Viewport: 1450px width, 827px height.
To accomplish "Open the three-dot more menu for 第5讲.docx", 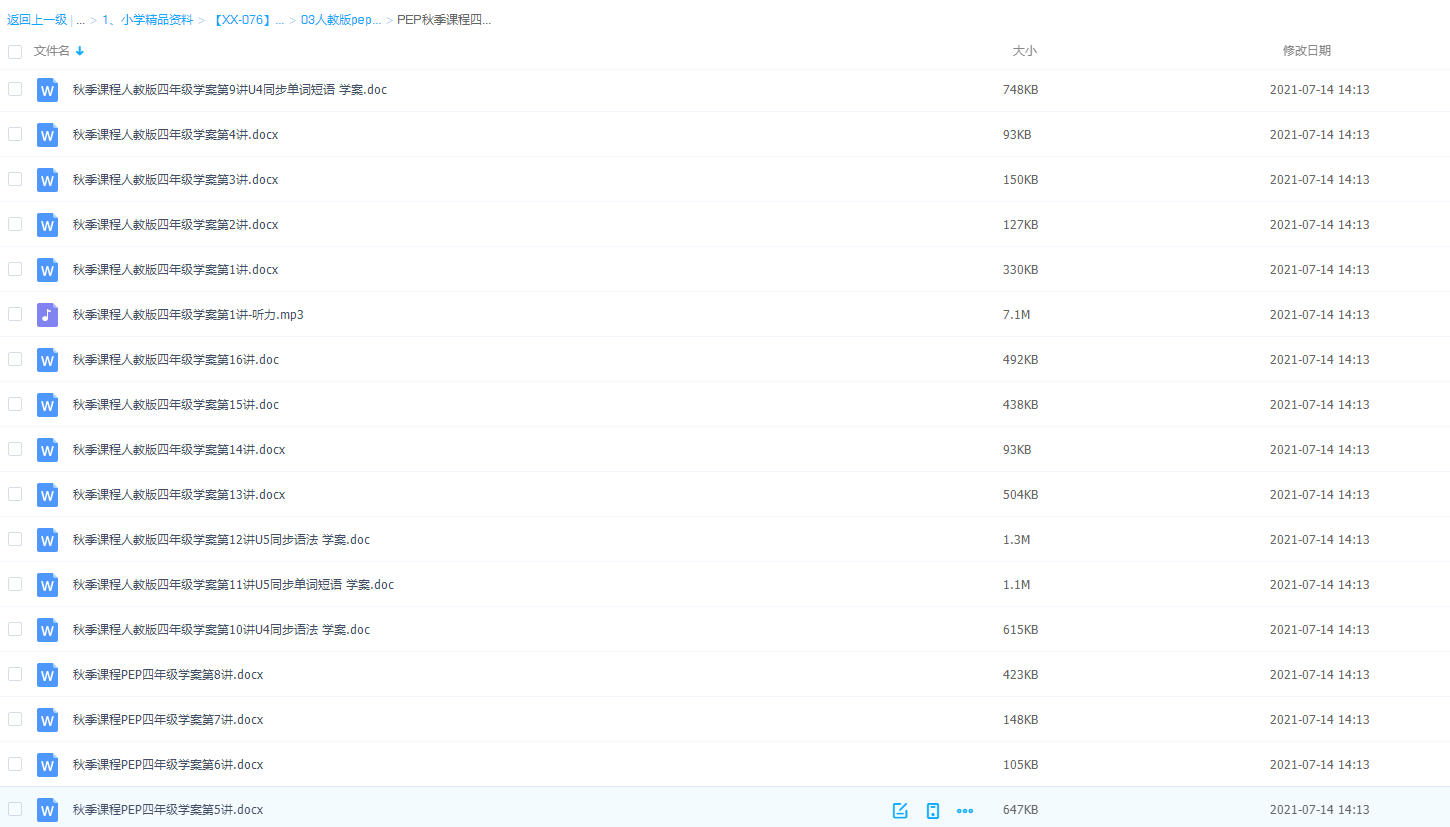I will point(965,810).
